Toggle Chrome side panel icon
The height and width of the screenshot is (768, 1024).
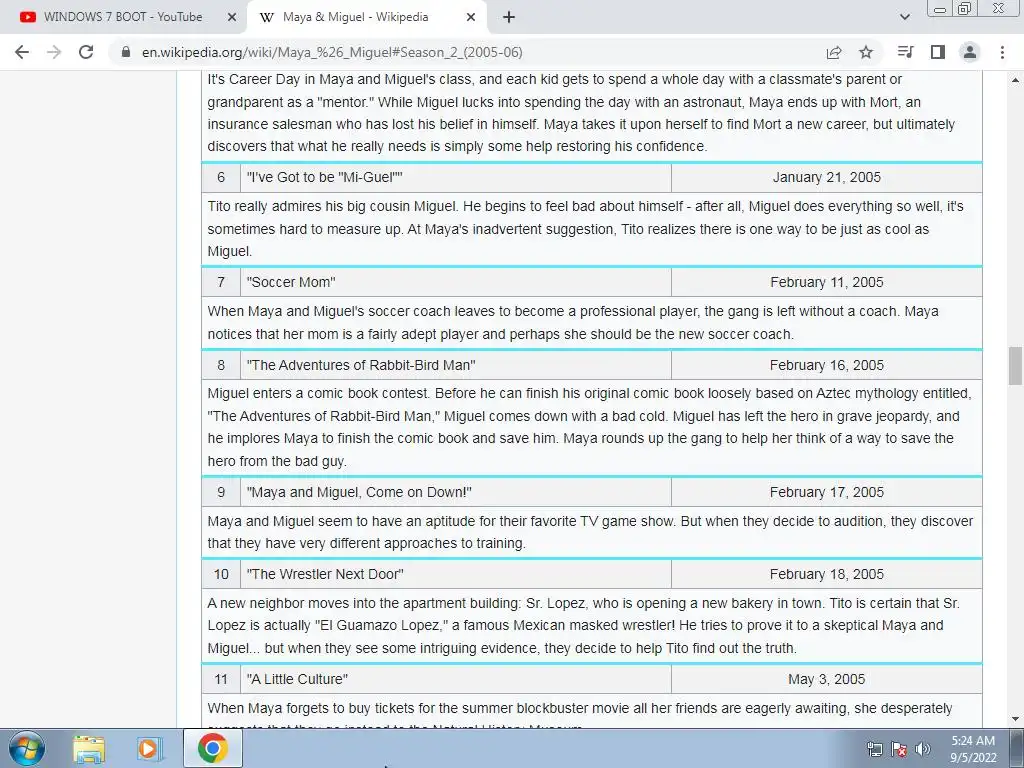pyautogui.click(x=938, y=52)
